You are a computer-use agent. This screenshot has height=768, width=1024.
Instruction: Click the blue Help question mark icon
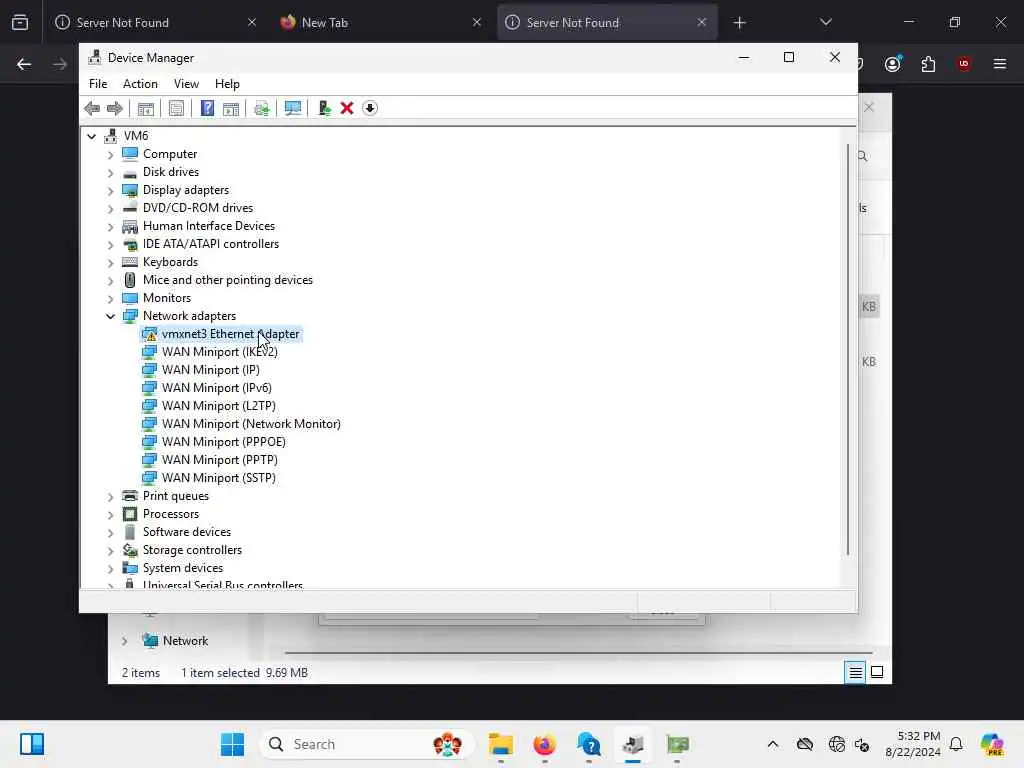pos(207,108)
